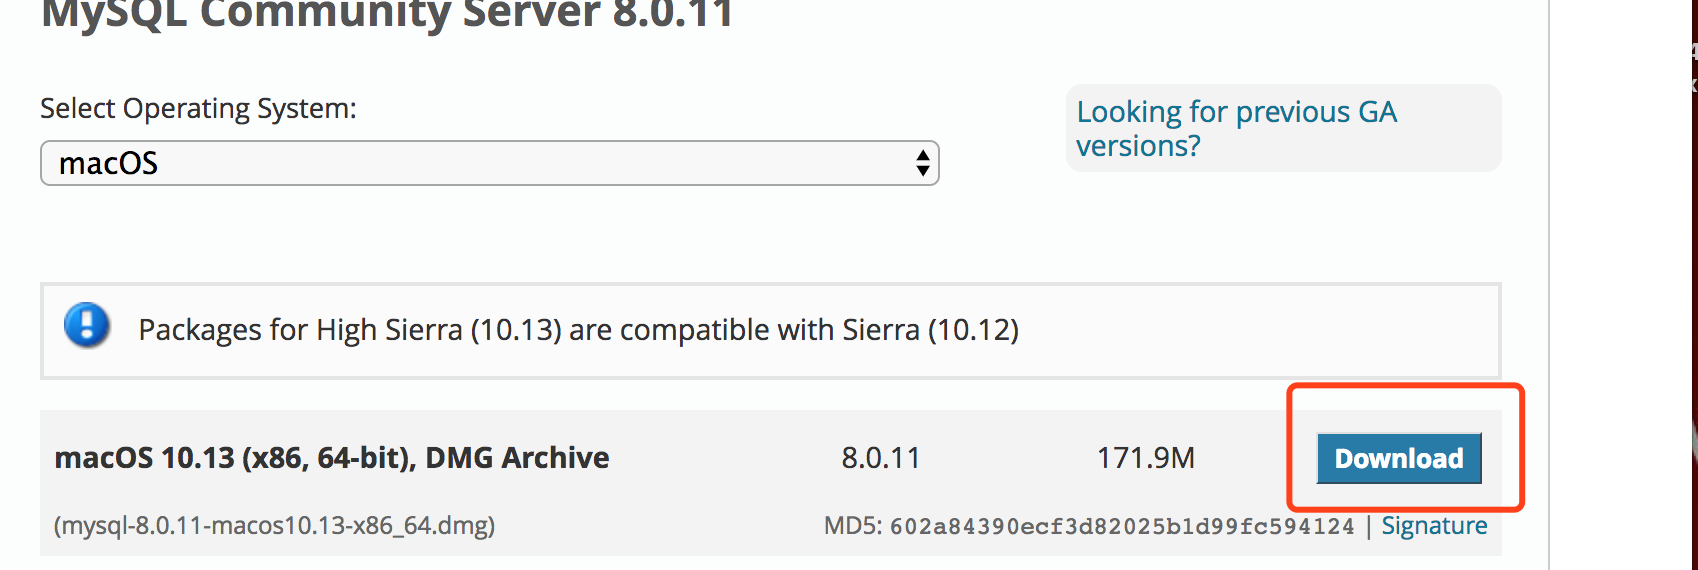Click the dark strip at right window edge
The width and height of the screenshot is (1698, 570).
pyautogui.click(x=1694, y=285)
